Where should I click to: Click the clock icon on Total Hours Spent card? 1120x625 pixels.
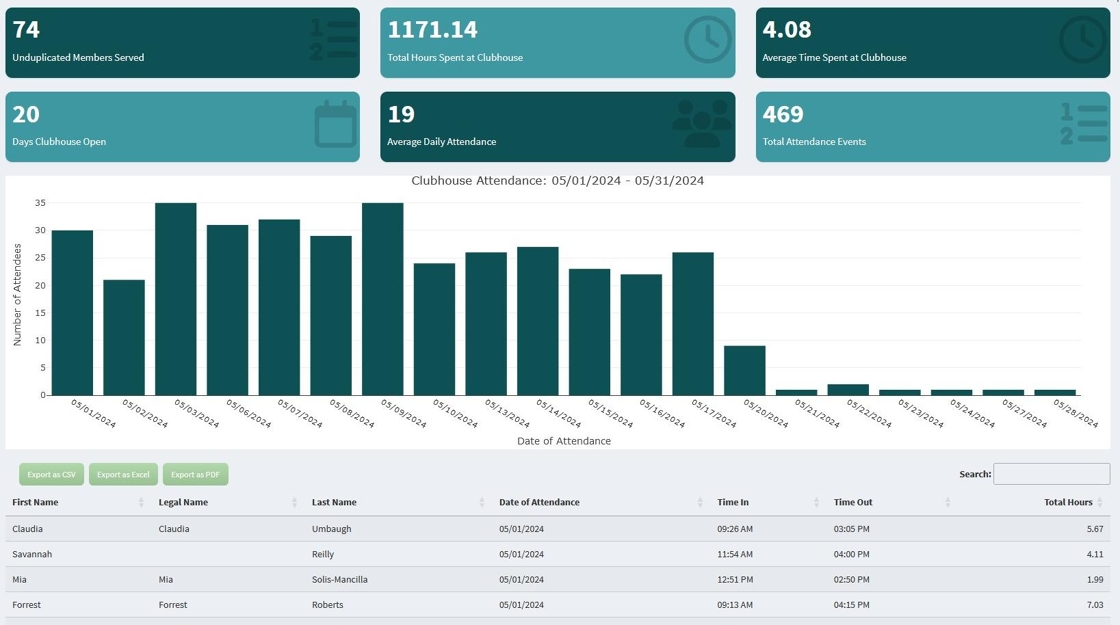pos(708,39)
